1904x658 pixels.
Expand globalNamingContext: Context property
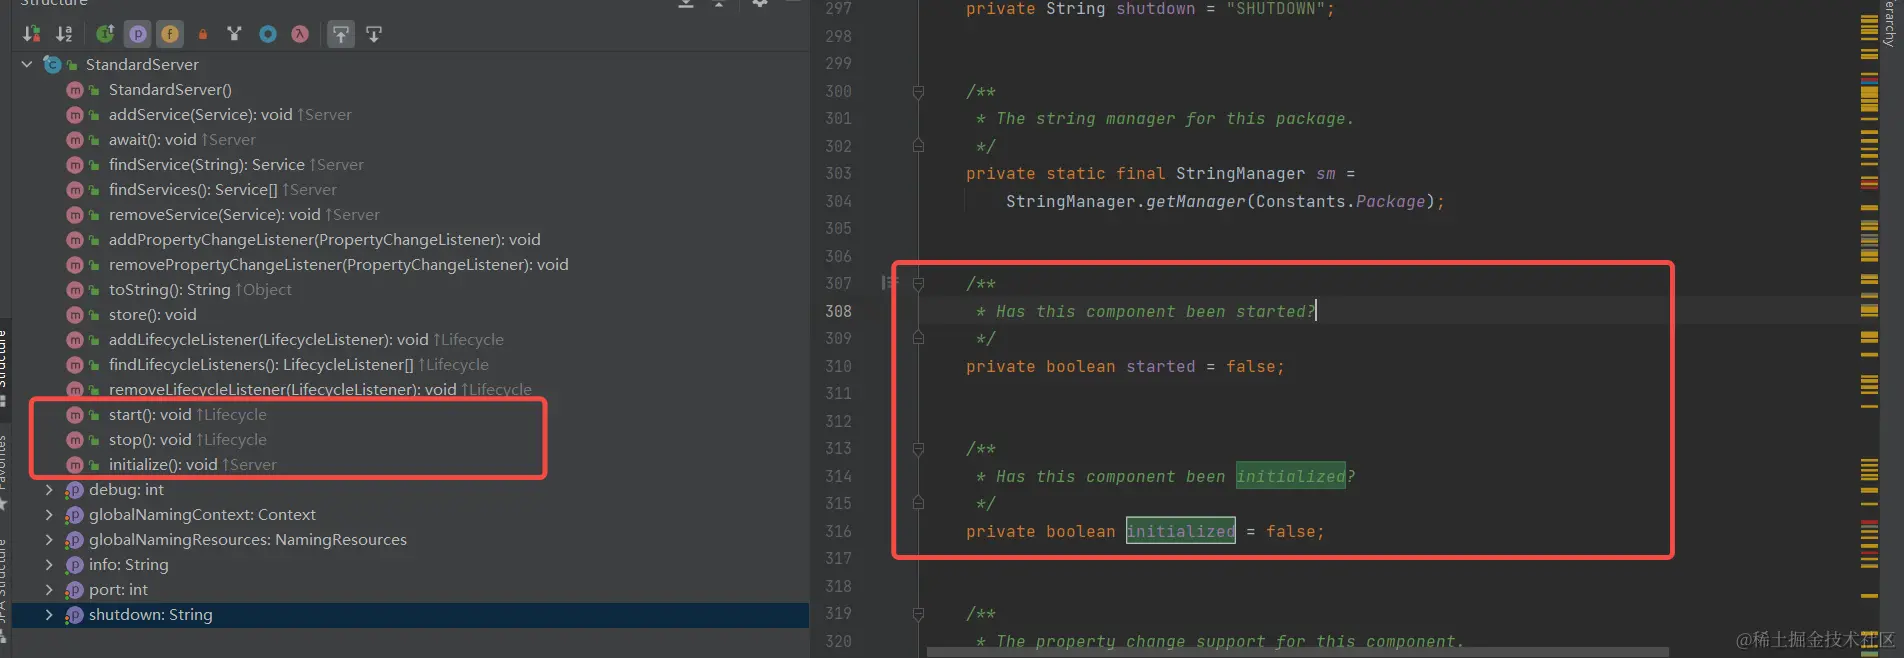49,514
